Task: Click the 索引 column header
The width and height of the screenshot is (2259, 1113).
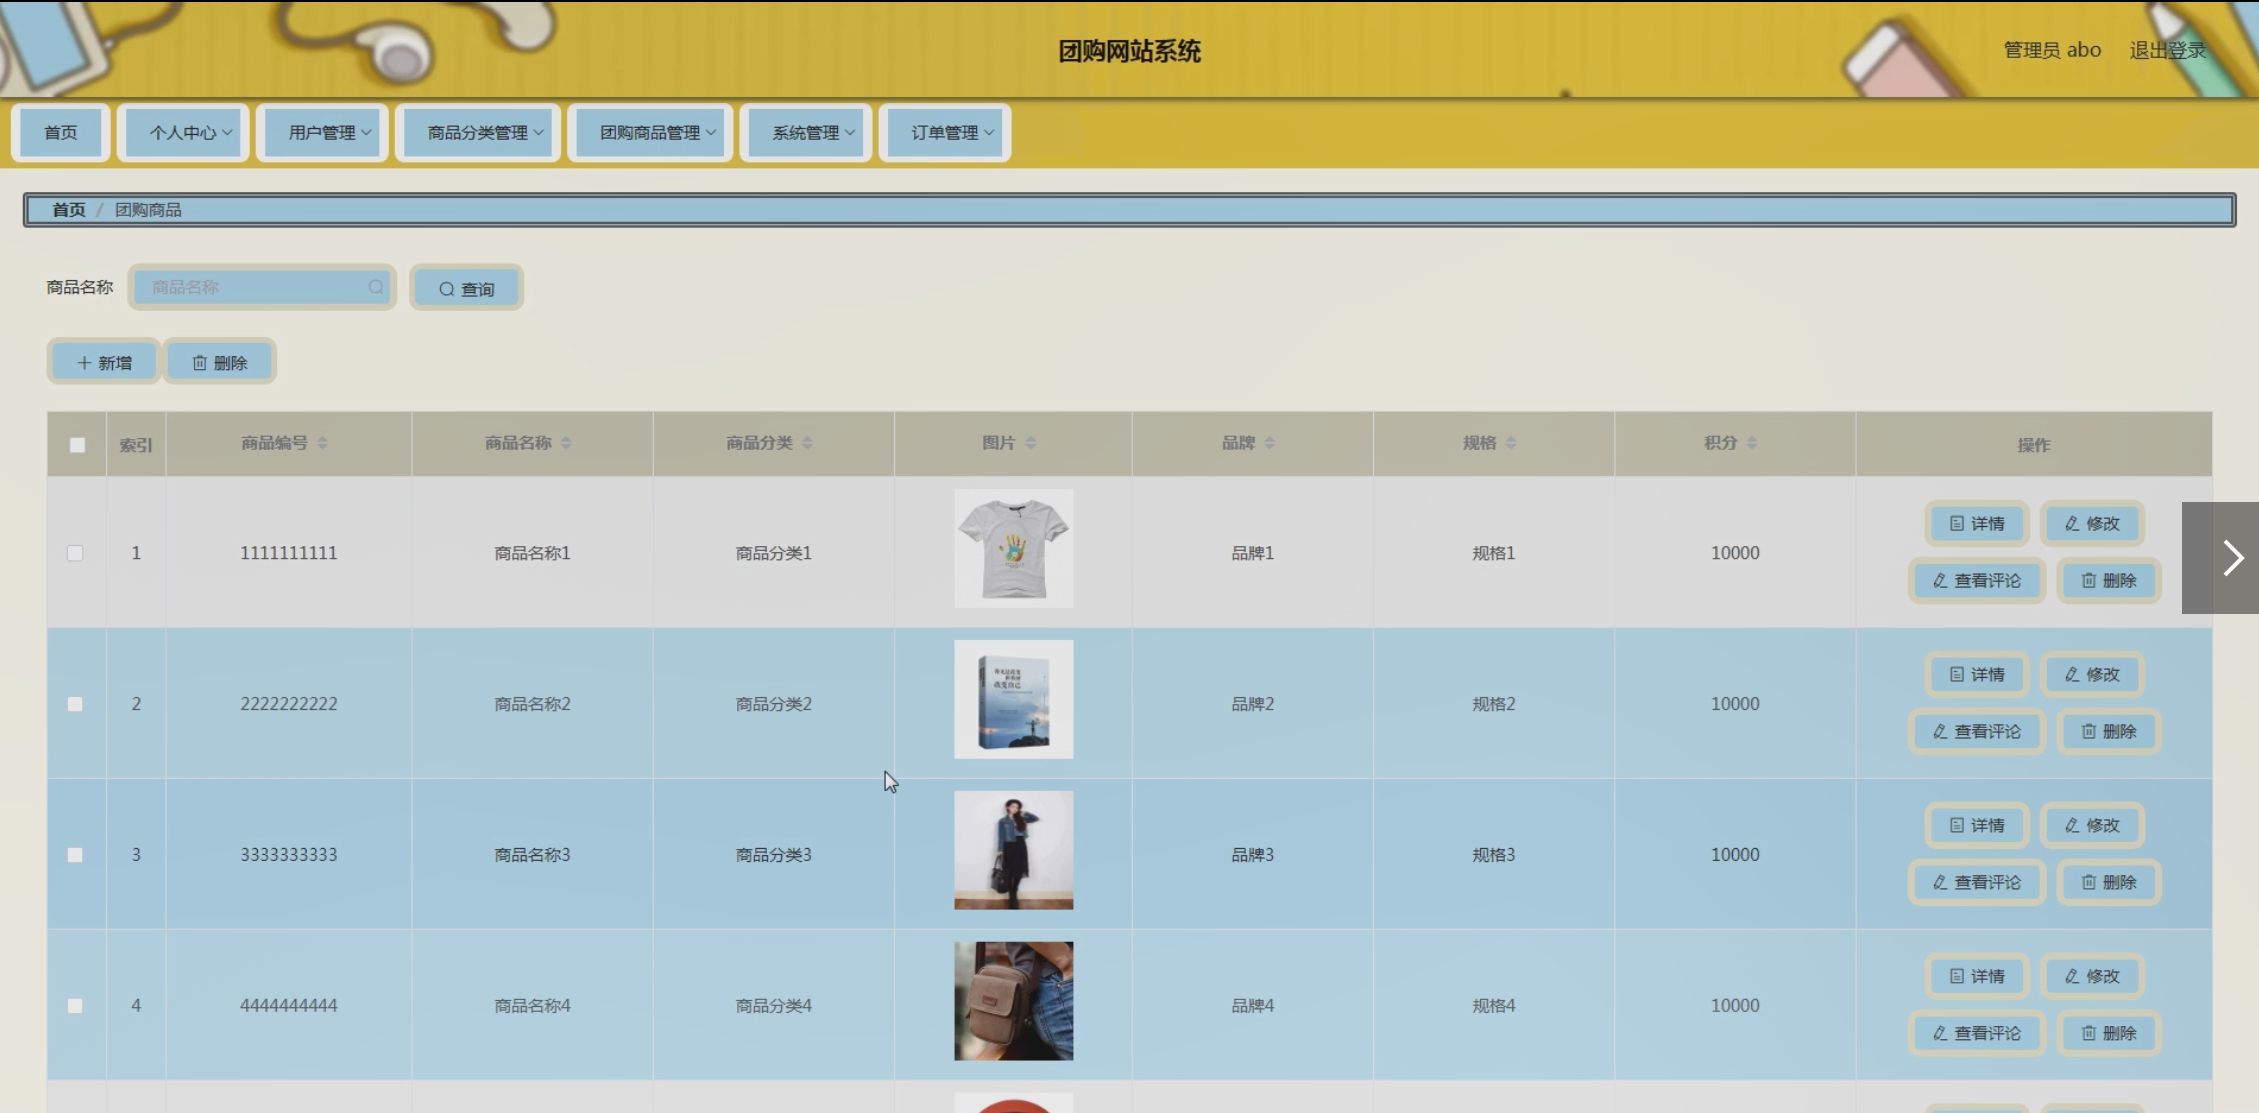Action: tap(136, 445)
